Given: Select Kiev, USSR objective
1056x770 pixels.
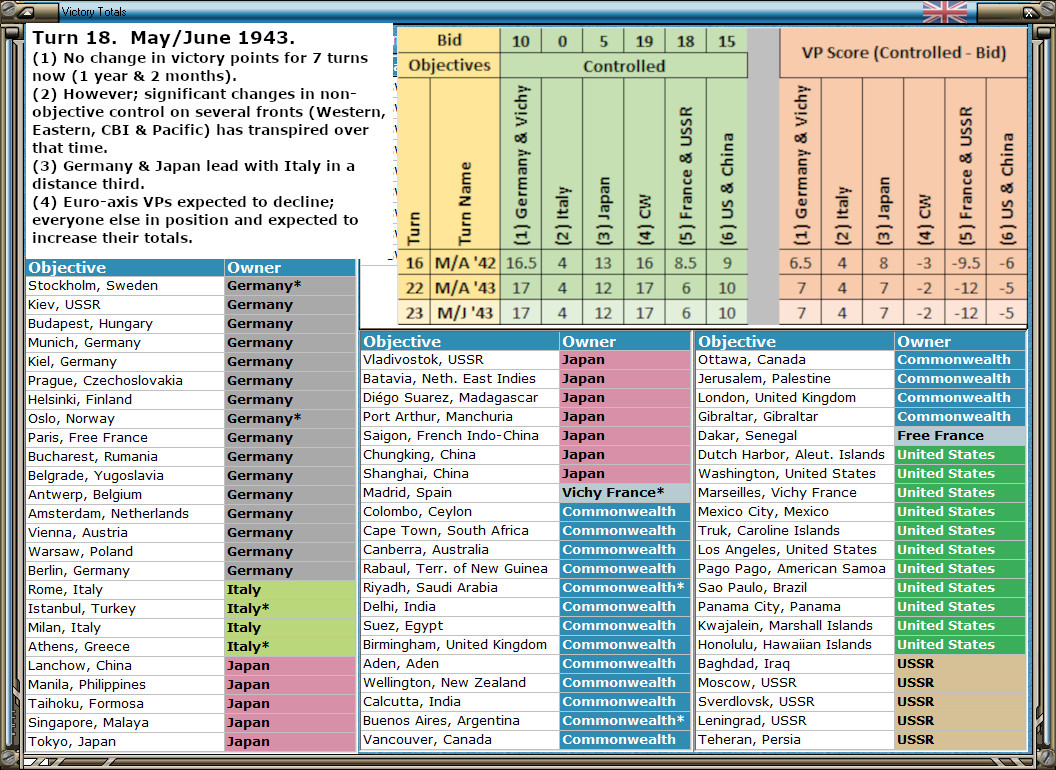Looking at the screenshot, I should tap(125, 304).
